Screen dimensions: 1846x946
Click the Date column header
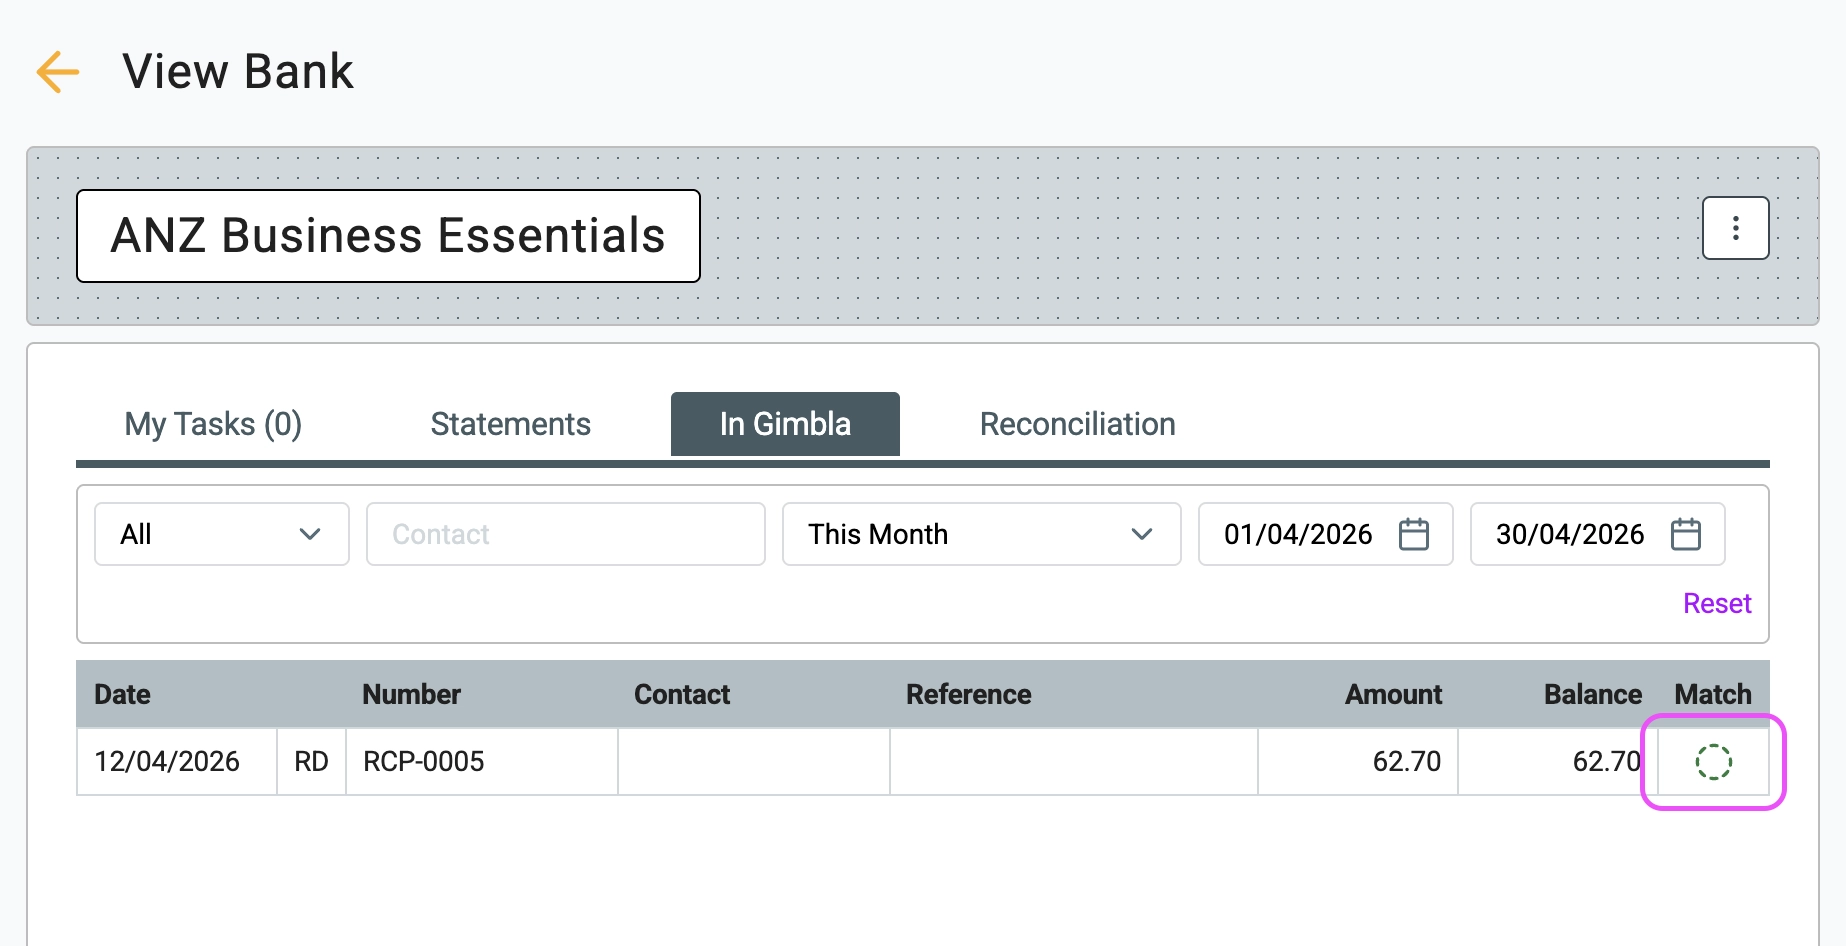tap(122, 694)
